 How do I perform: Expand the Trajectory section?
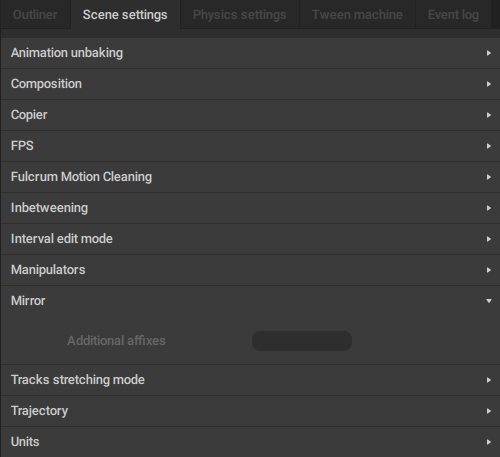tap(250, 411)
